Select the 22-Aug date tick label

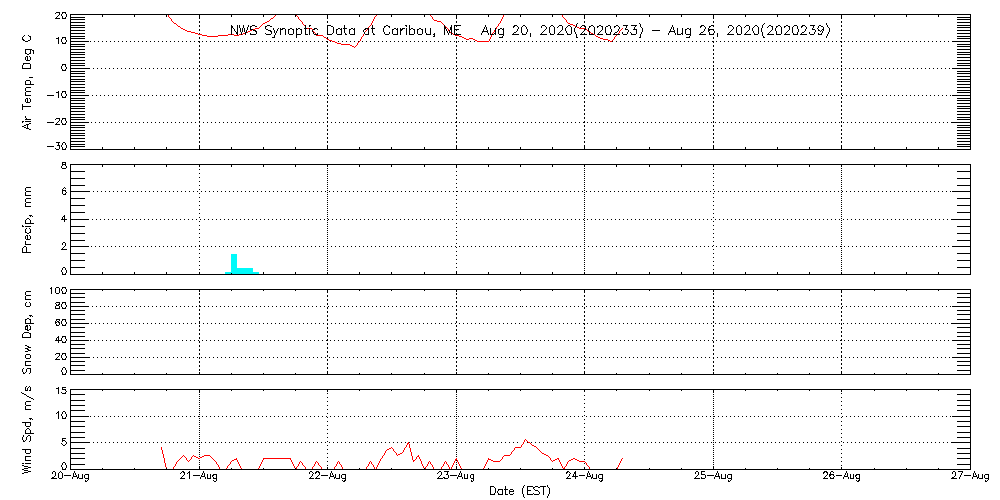327,478
